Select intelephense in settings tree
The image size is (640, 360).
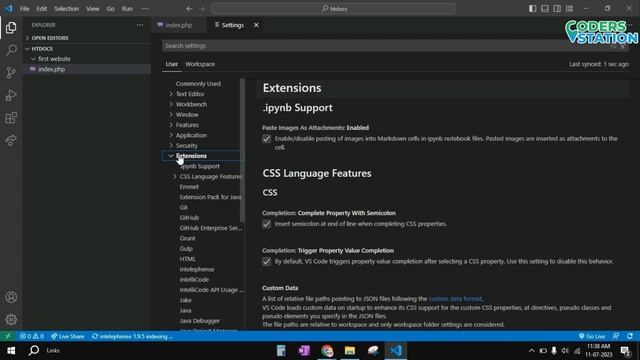point(197,269)
